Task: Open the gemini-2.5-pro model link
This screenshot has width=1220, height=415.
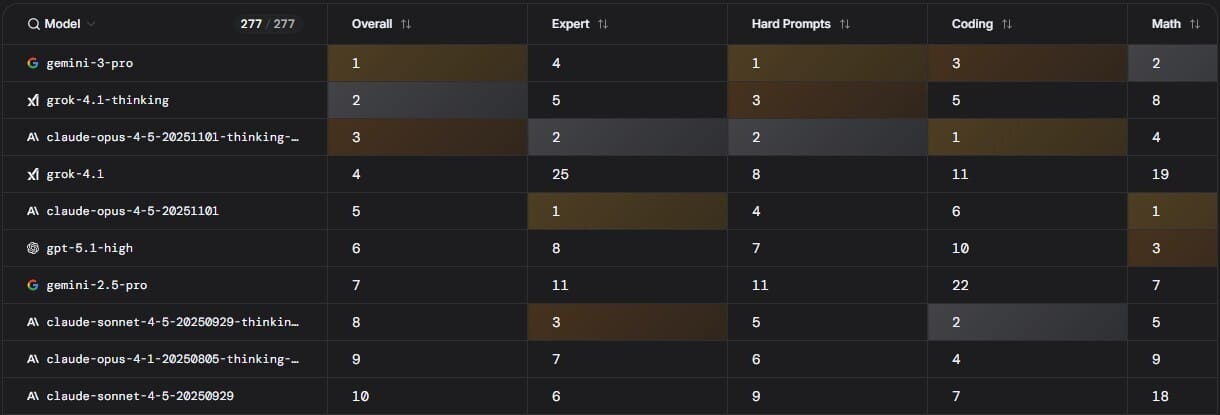Action: [96, 285]
